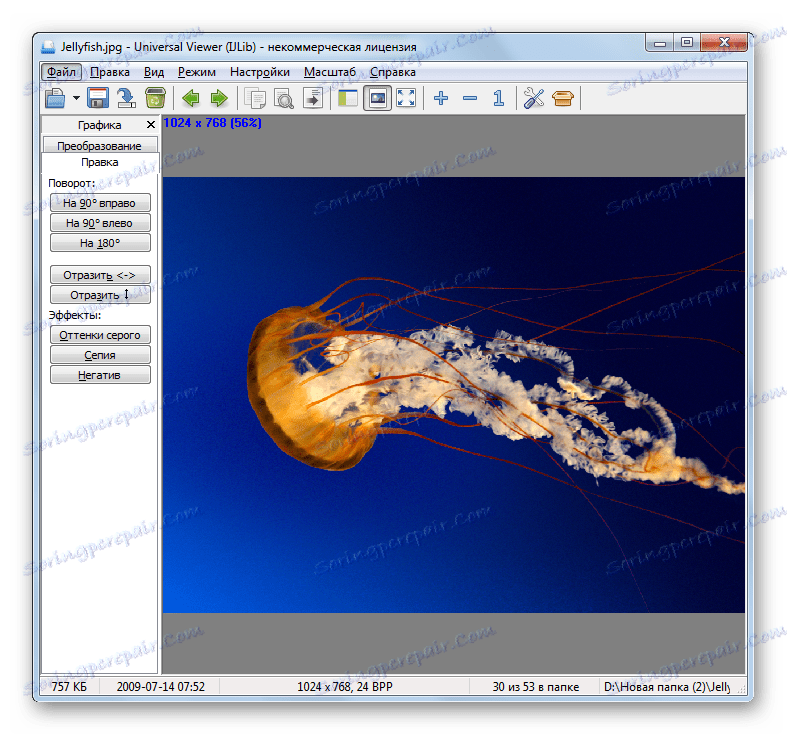Click the 30 из 53 в папке status entry
787x735 pixels.
pyautogui.click(x=536, y=686)
